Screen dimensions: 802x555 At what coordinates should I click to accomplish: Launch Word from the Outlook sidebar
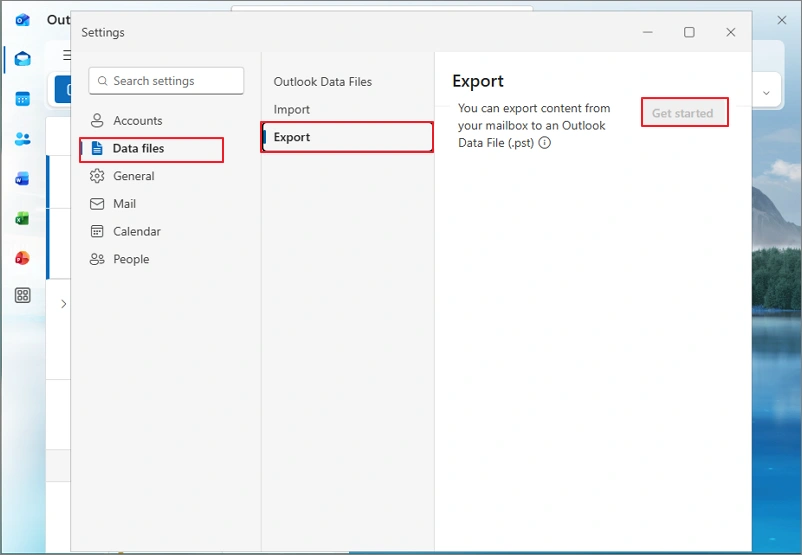(x=23, y=179)
